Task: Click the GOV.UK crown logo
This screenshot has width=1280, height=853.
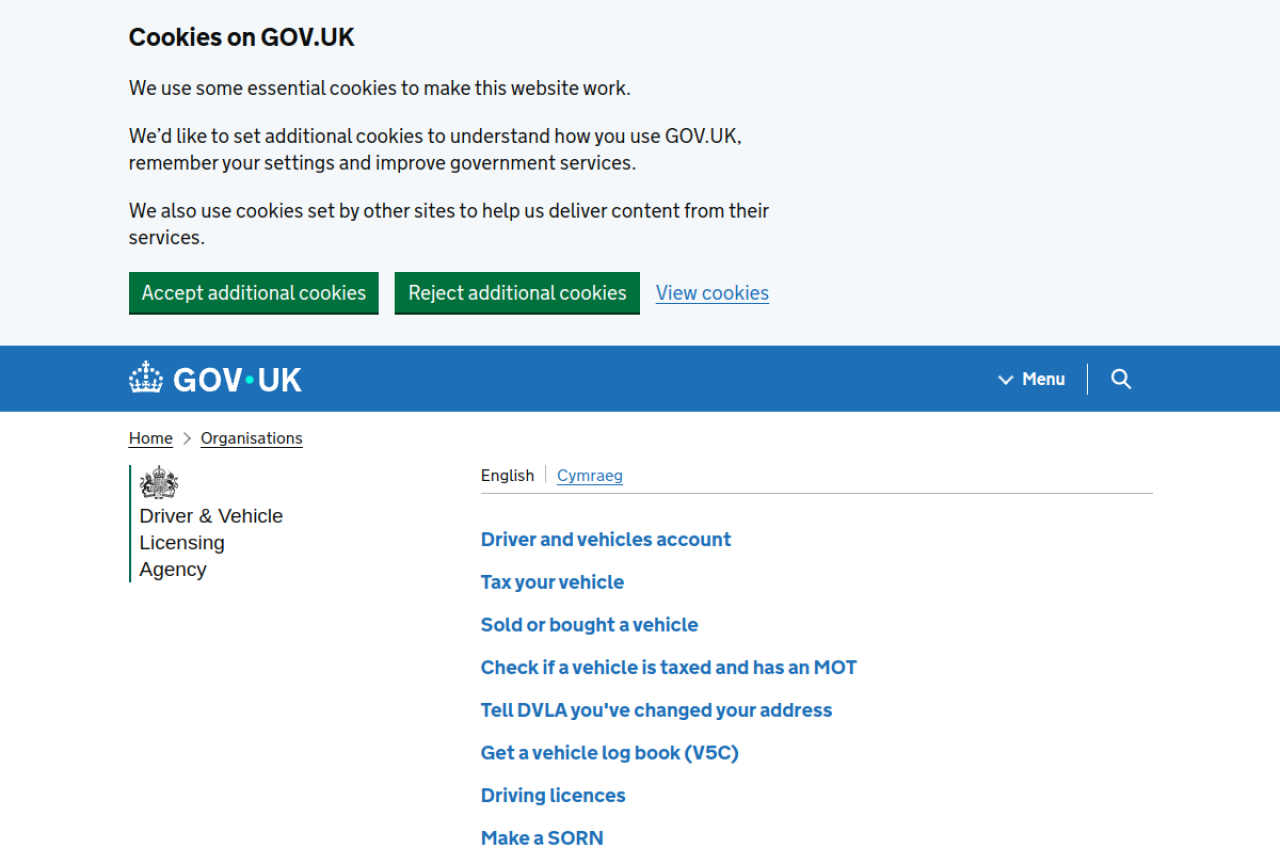Action: (146, 378)
